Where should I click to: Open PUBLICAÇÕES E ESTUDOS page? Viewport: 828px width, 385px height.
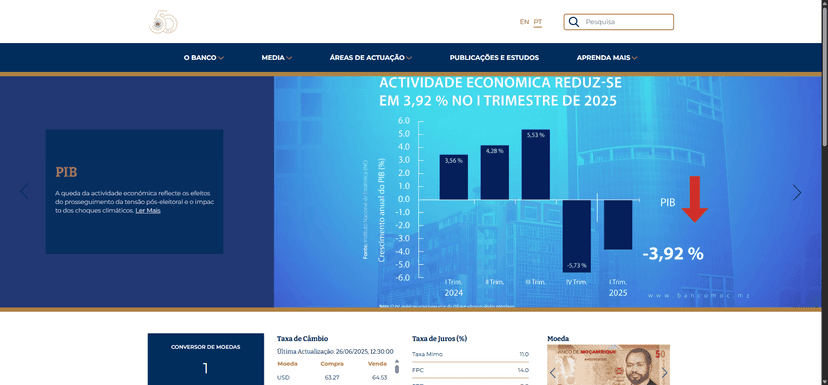coord(494,58)
